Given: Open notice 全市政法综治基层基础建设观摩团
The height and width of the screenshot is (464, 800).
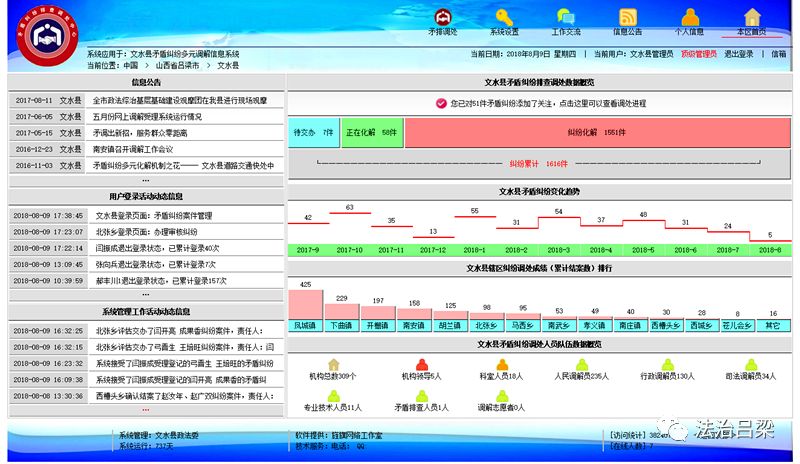Looking at the screenshot, I should (180, 101).
